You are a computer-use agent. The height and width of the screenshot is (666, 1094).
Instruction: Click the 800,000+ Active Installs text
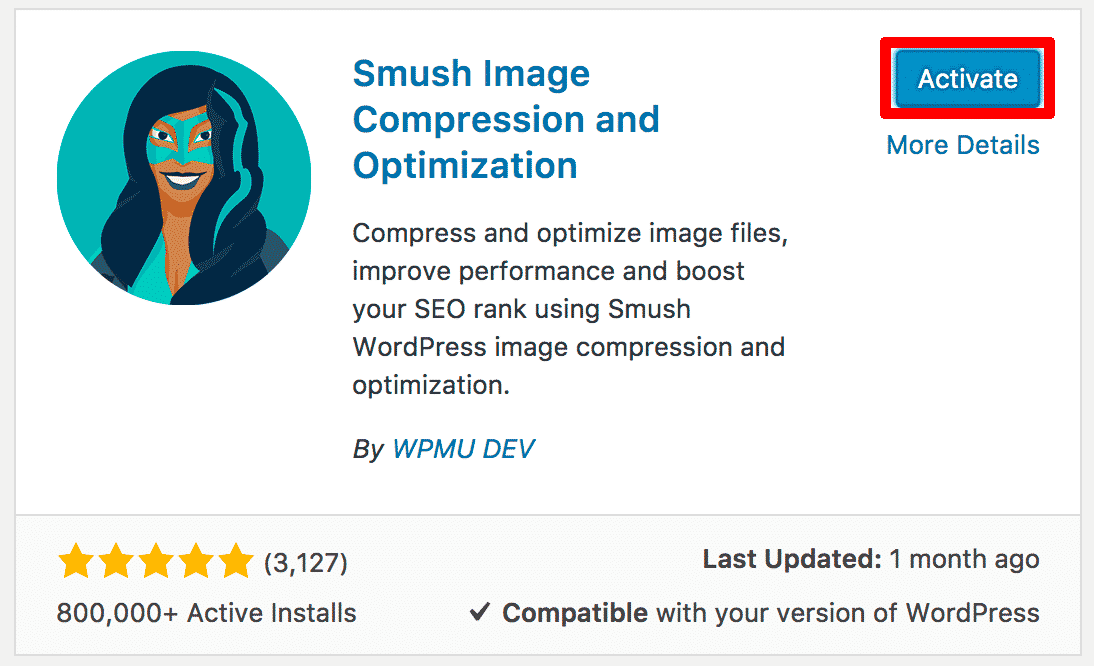pos(207,613)
